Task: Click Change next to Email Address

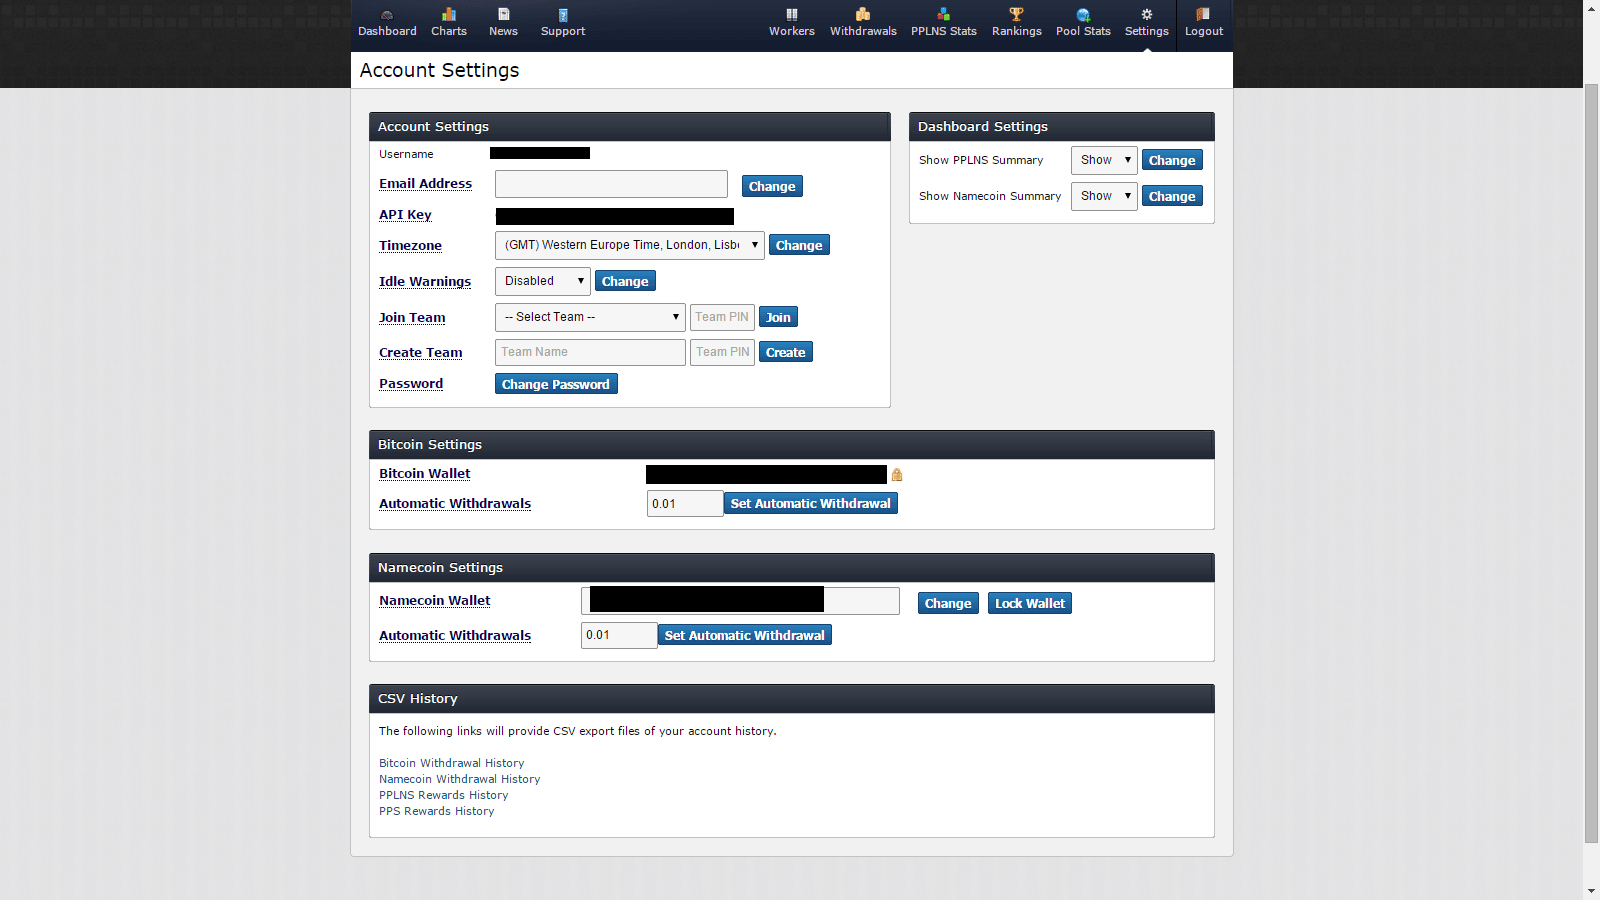Action: tap(772, 186)
